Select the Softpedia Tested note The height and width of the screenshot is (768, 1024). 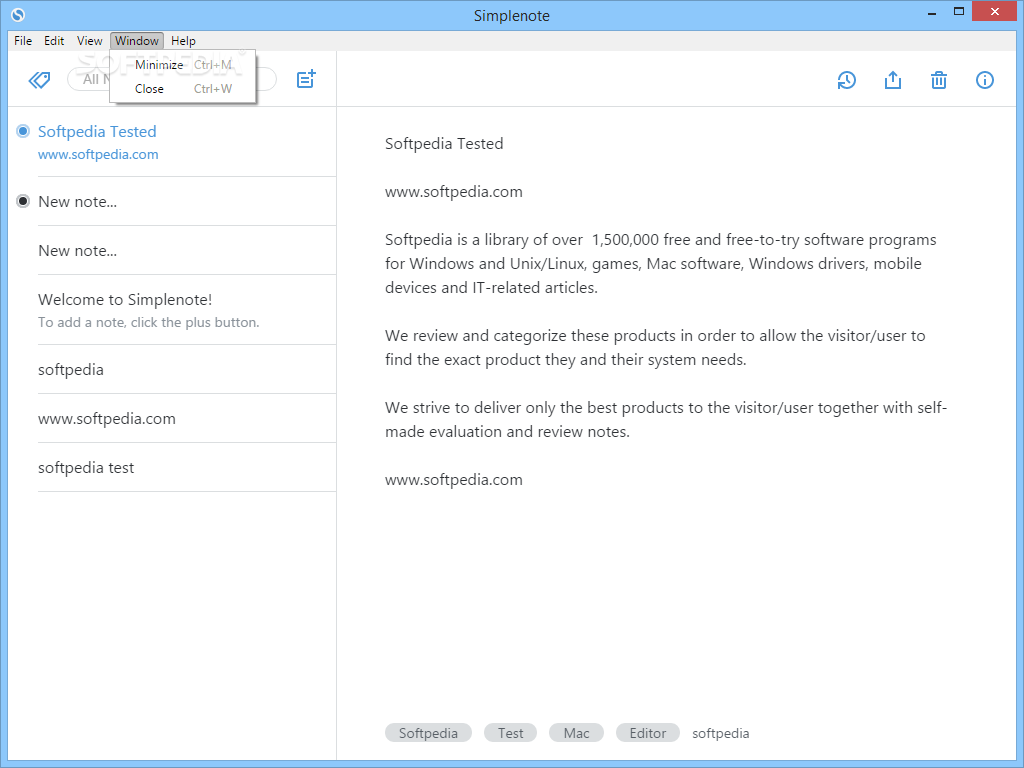187,142
